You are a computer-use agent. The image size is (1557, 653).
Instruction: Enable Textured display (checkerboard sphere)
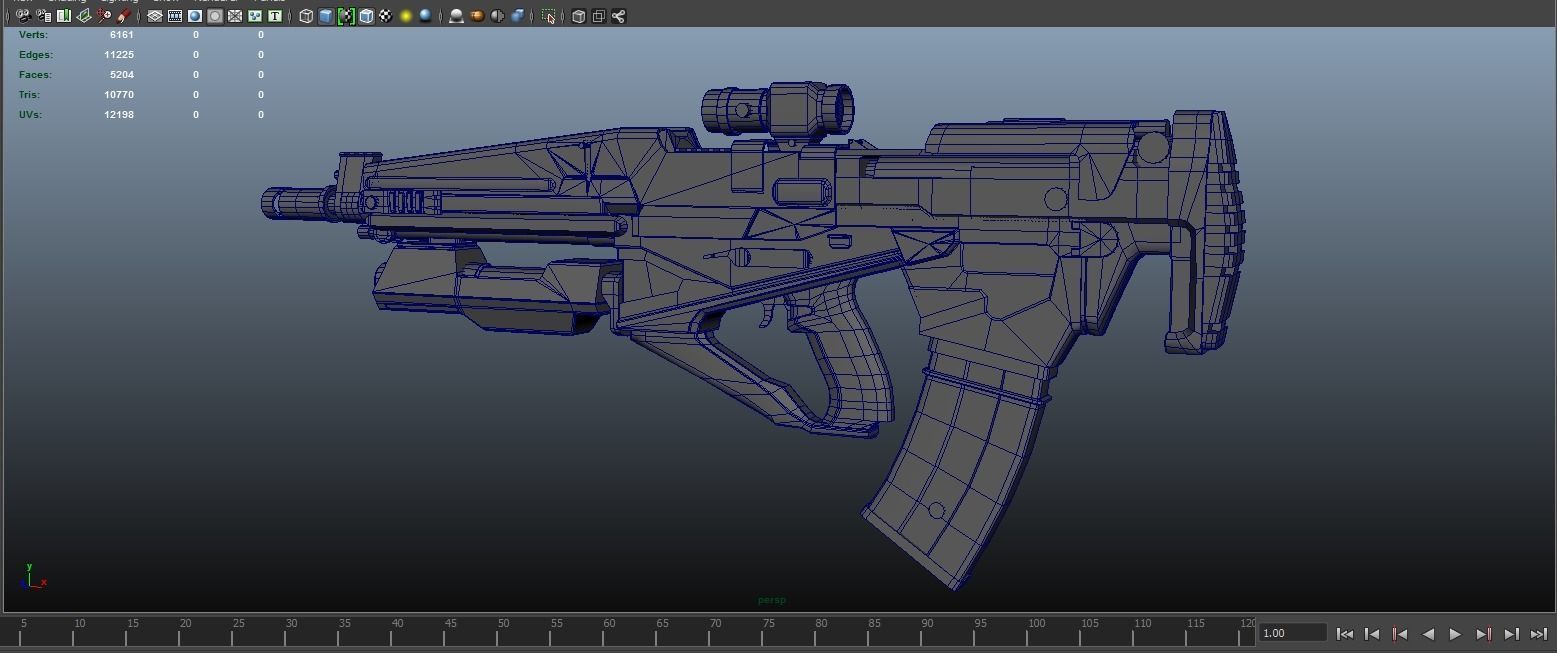(x=385, y=16)
